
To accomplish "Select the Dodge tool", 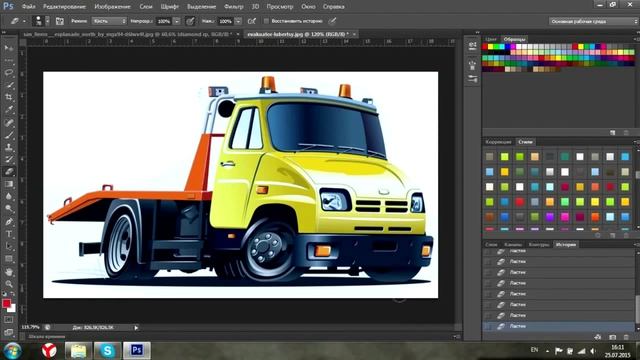I will coord(9,209).
